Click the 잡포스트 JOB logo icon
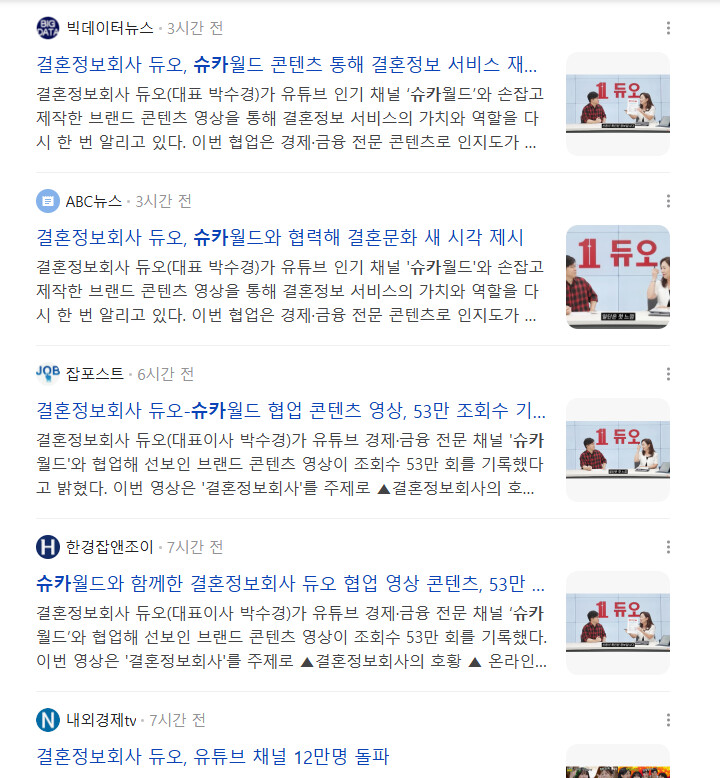 coord(48,374)
